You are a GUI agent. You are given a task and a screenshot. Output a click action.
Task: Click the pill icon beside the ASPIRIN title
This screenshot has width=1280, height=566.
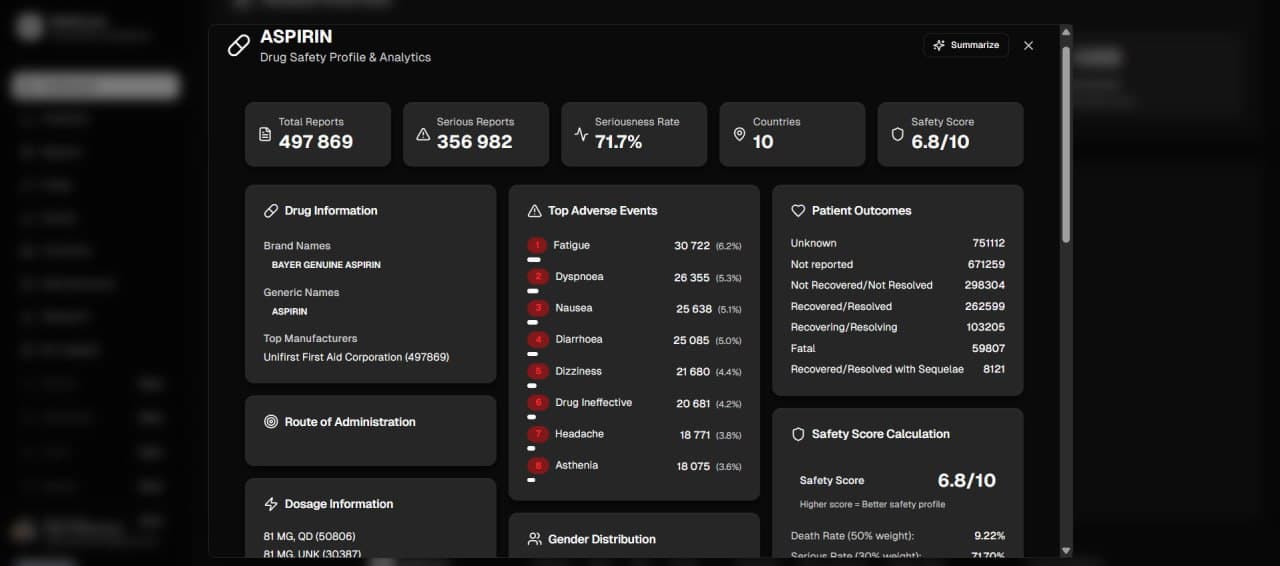pyautogui.click(x=239, y=45)
